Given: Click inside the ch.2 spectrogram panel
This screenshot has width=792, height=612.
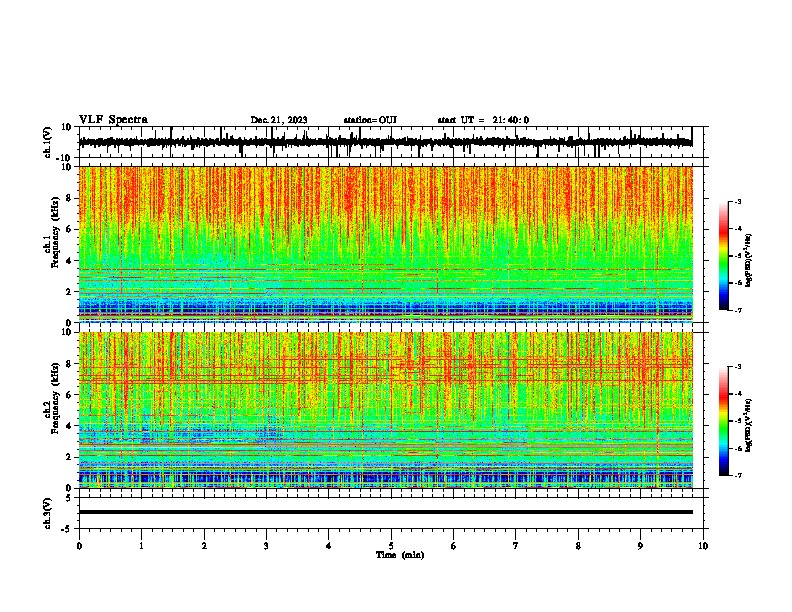Looking at the screenshot, I should pos(385,410).
